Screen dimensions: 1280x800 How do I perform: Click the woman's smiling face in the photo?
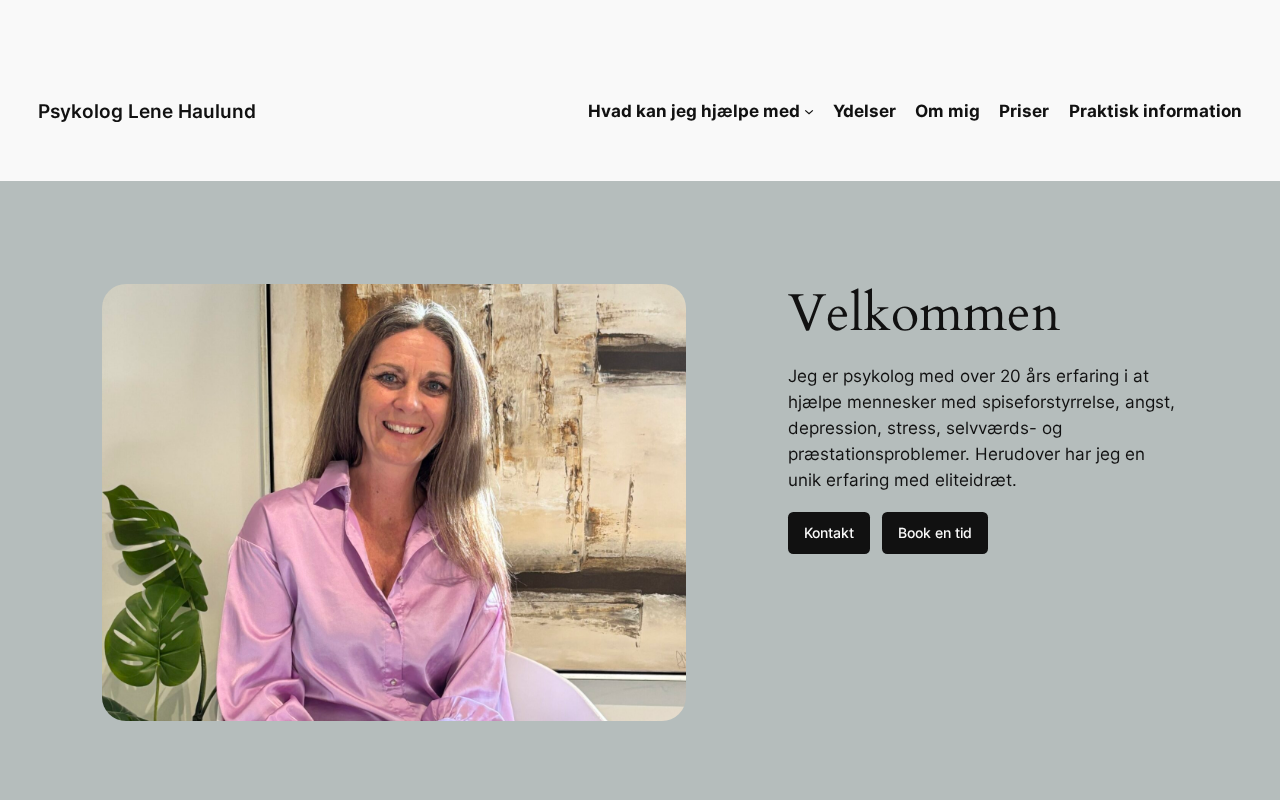[x=404, y=390]
